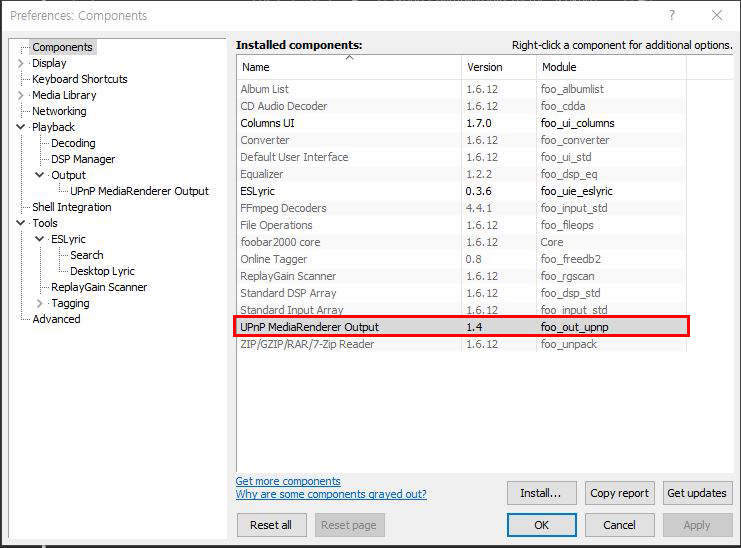The height and width of the screenshot is (548, 741).
Task: Select Standard DSP Array component
Action: pyautogui.click(x=462, y=293)
